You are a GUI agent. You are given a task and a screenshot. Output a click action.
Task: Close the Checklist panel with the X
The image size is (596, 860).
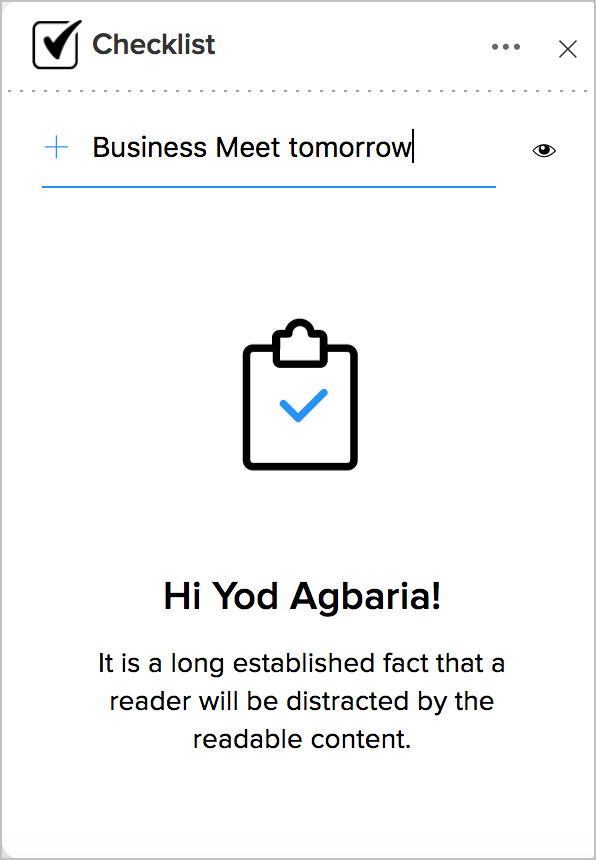coord(567,49)
